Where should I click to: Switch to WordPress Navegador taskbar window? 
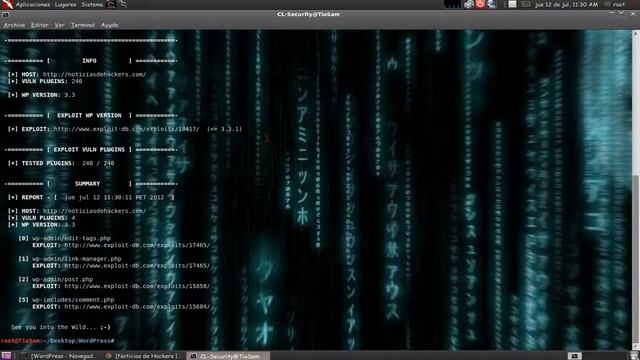coord(60,356)
